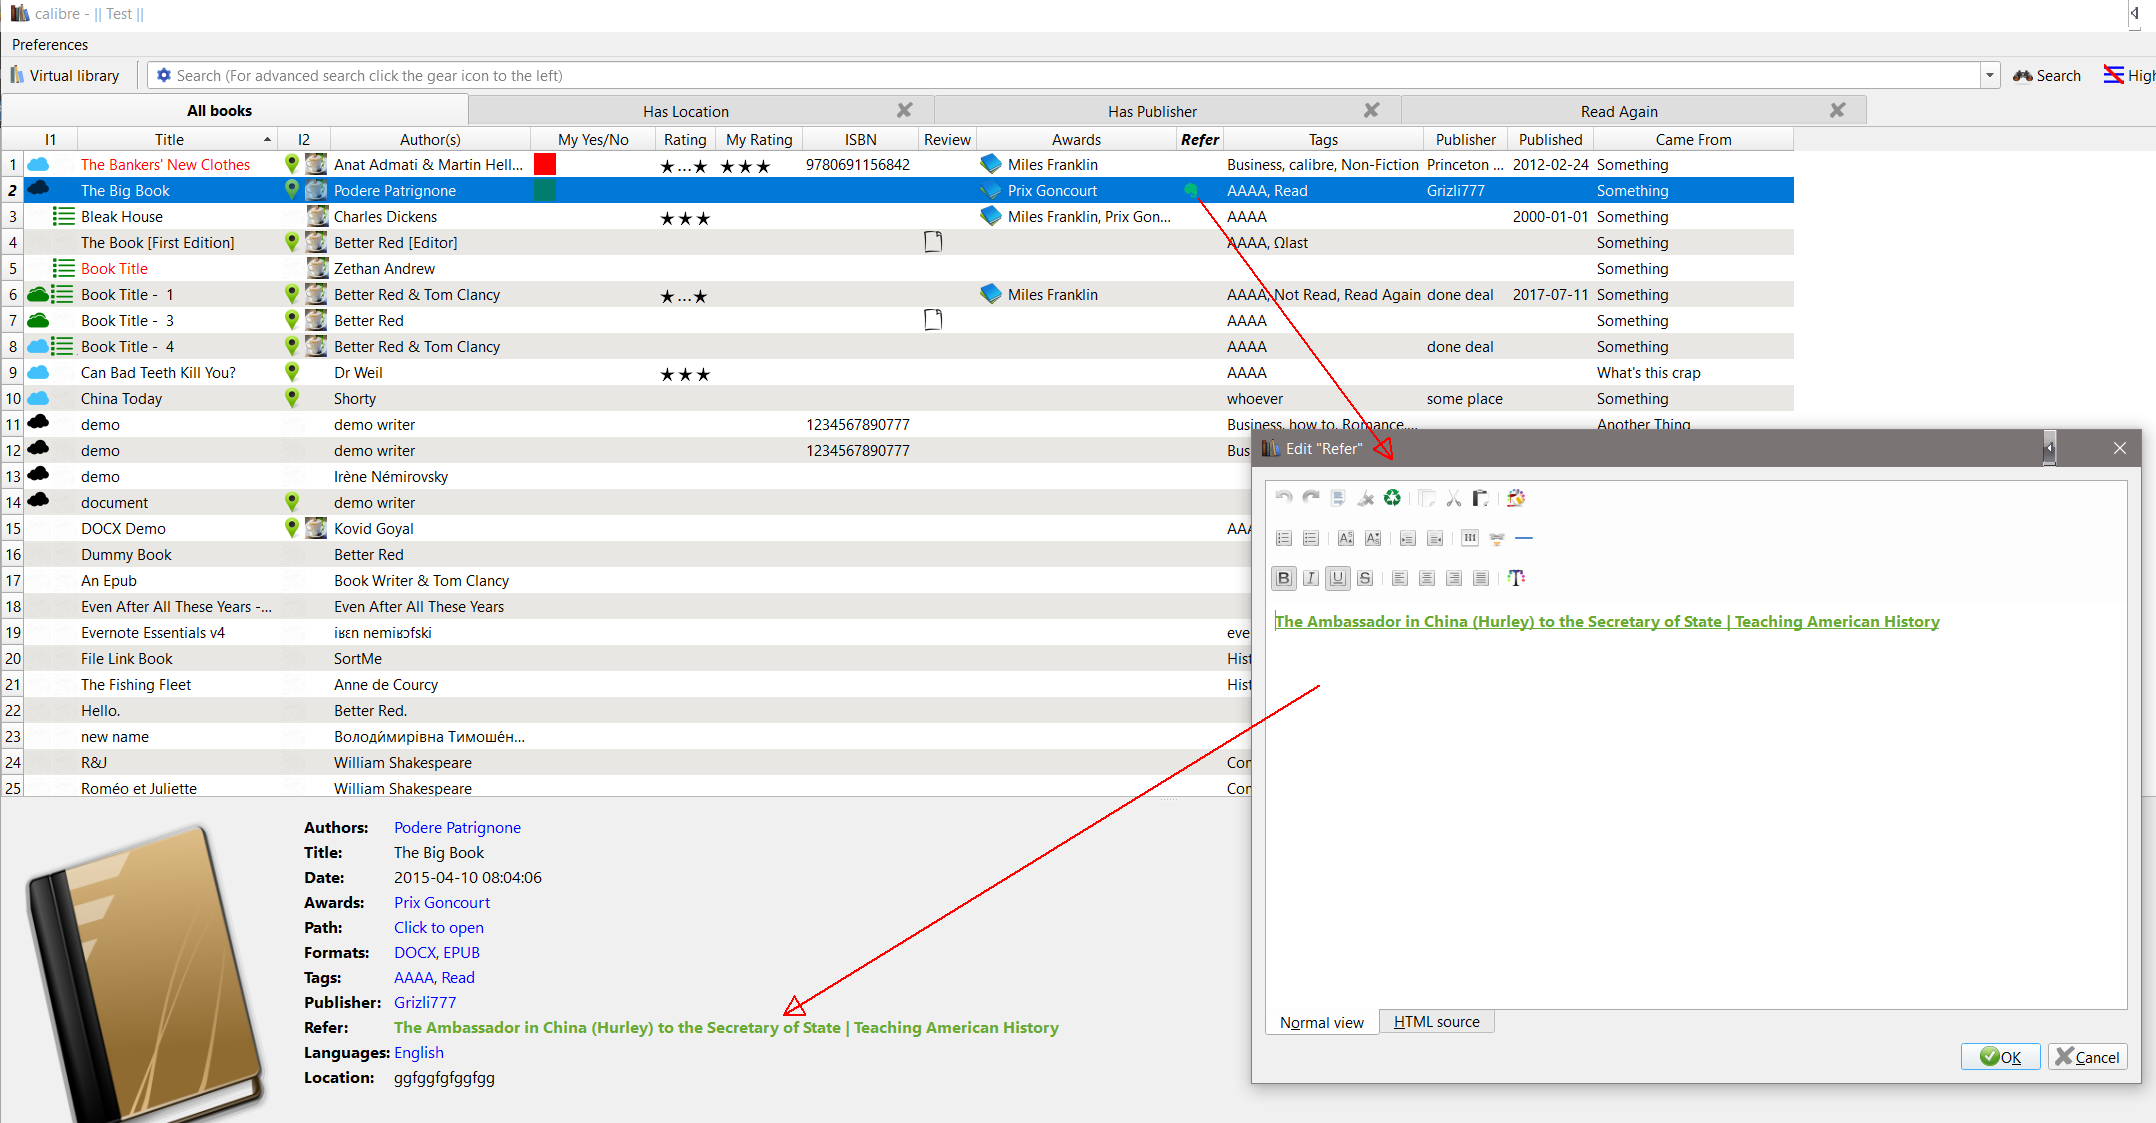2156x1123 pixels.
Task: Enable italic formatting
Action: 1311,578
